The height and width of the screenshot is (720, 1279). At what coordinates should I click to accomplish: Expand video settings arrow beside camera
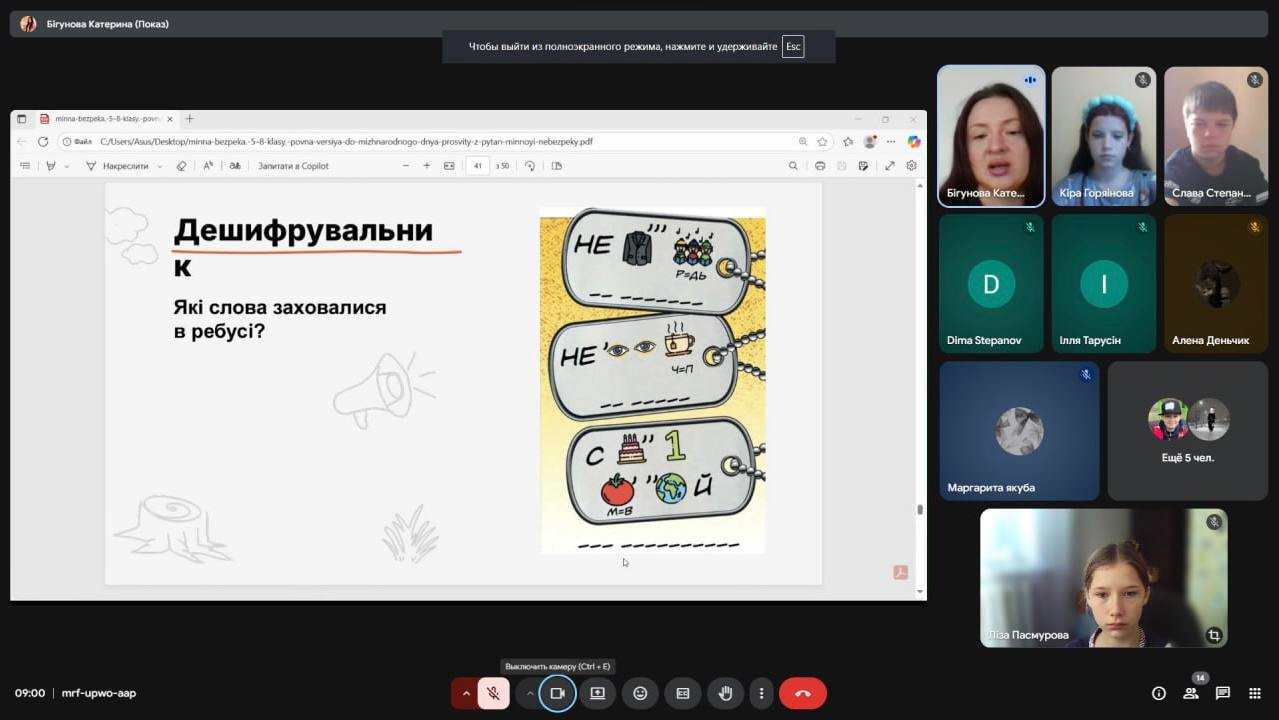(530, 693)
